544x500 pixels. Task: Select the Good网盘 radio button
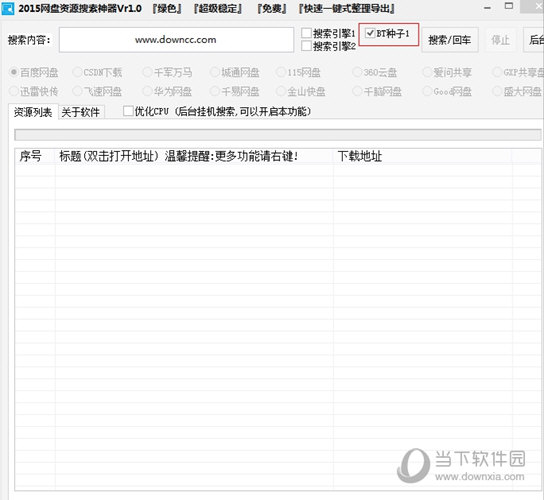(427, 91)
